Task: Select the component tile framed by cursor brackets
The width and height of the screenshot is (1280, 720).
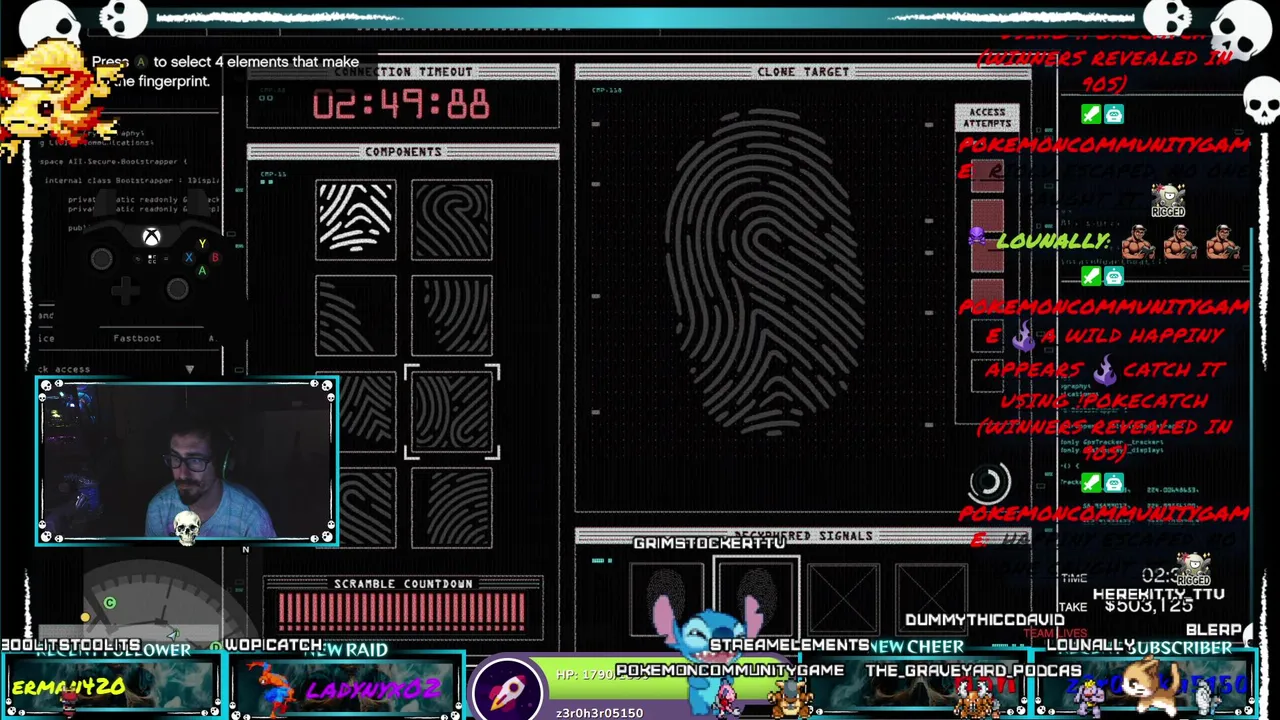Action: click(452, 412)
